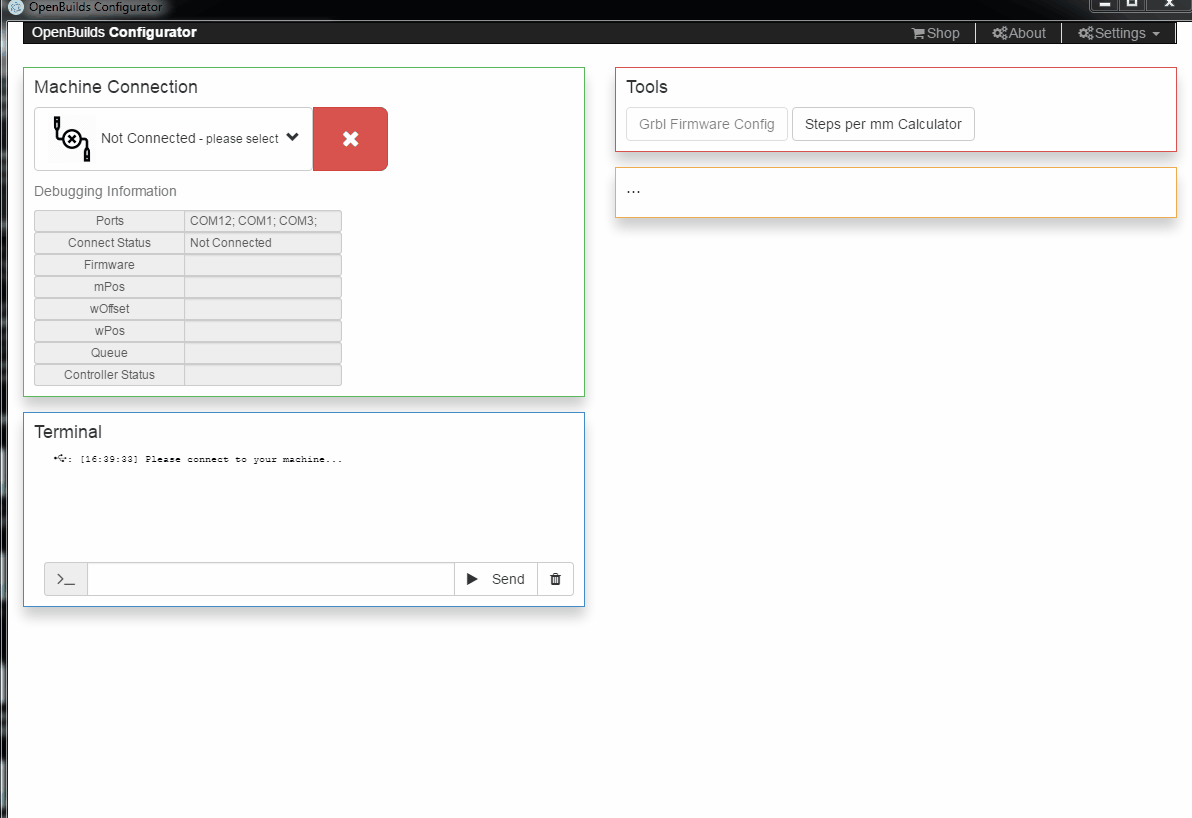This screenshot has width=1192, height=818.
Task: Click the terminal command input field
Action: click(270, 578)
